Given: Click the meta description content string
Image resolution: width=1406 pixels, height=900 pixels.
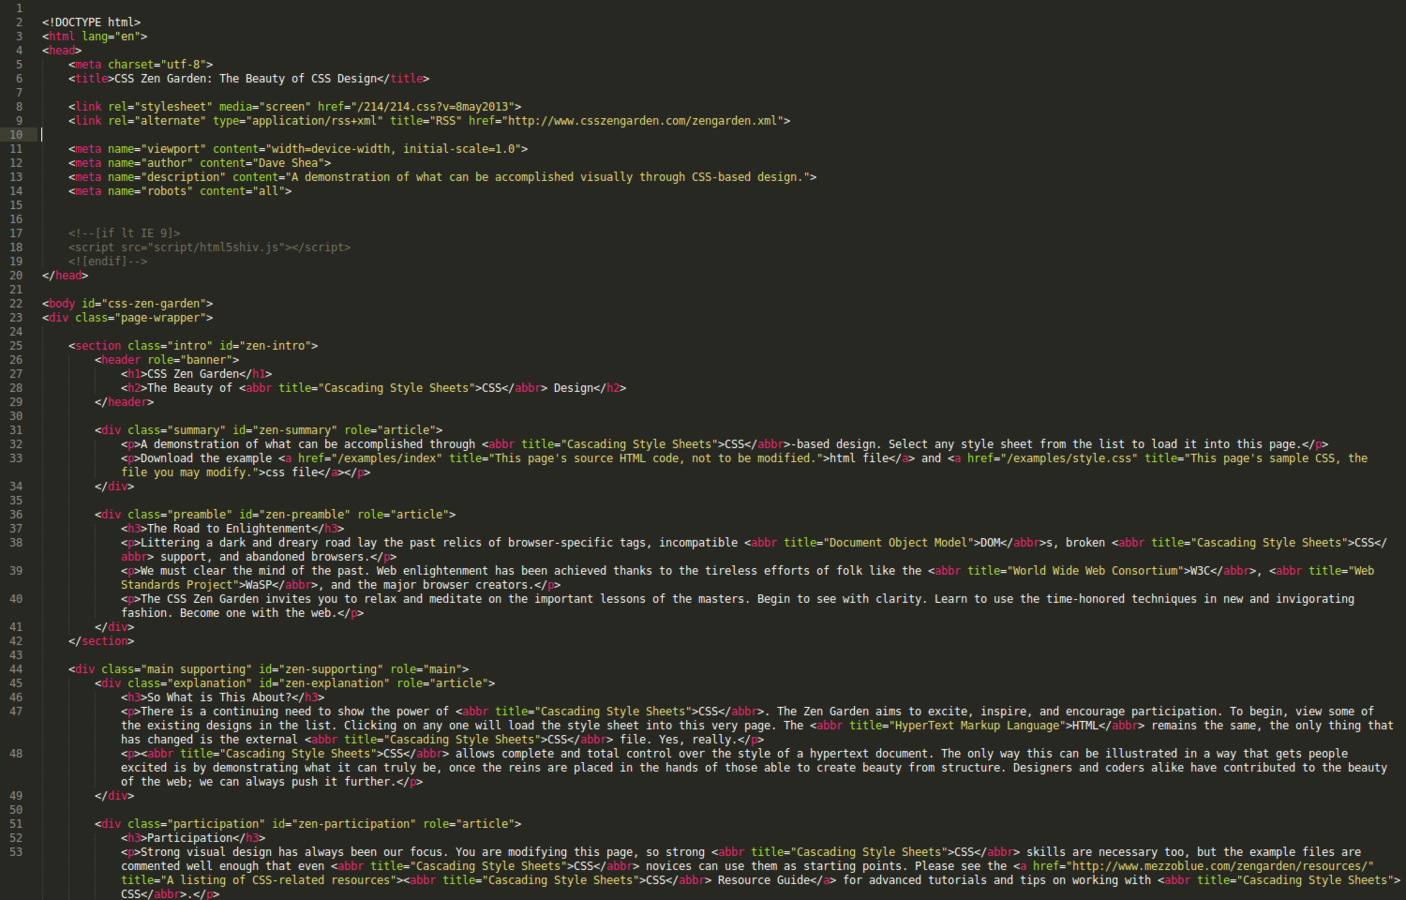Looking at the screenshot, I should (x=547, y=176).
